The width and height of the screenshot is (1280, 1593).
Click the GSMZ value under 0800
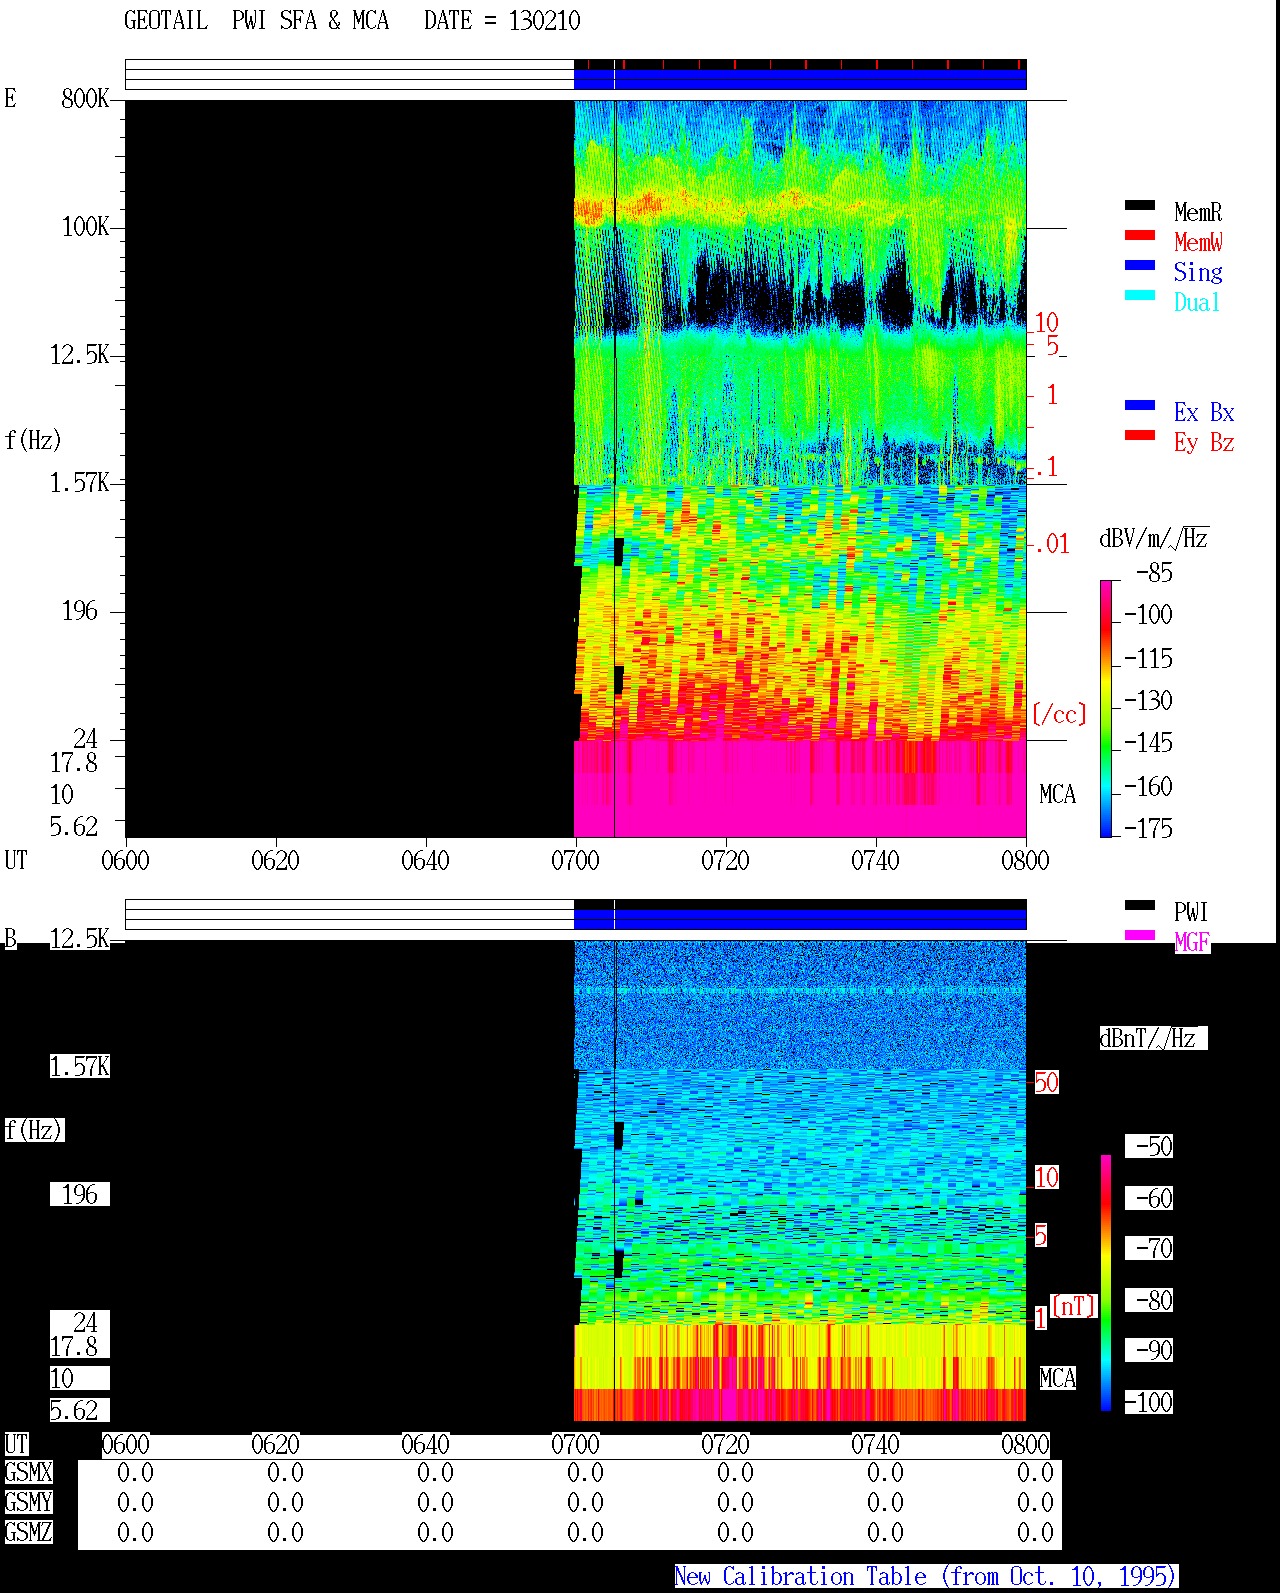(x=1035, y=1532)
